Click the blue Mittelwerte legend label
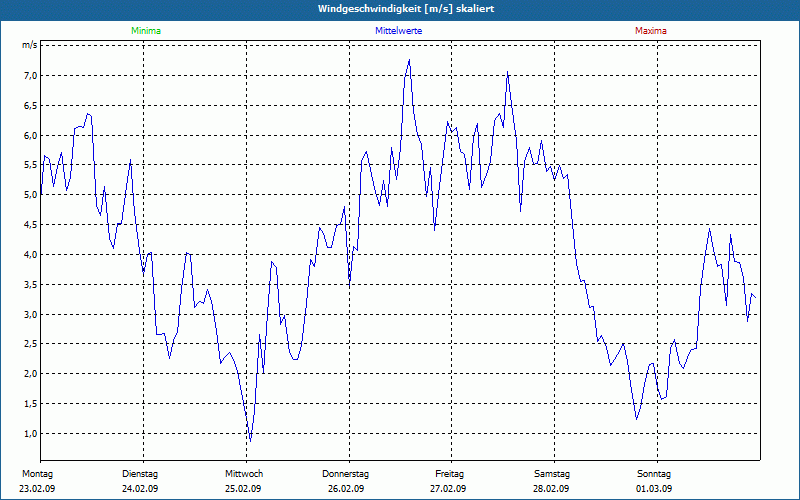The height and width of the screenshot is (500, 800). point(398,31)
